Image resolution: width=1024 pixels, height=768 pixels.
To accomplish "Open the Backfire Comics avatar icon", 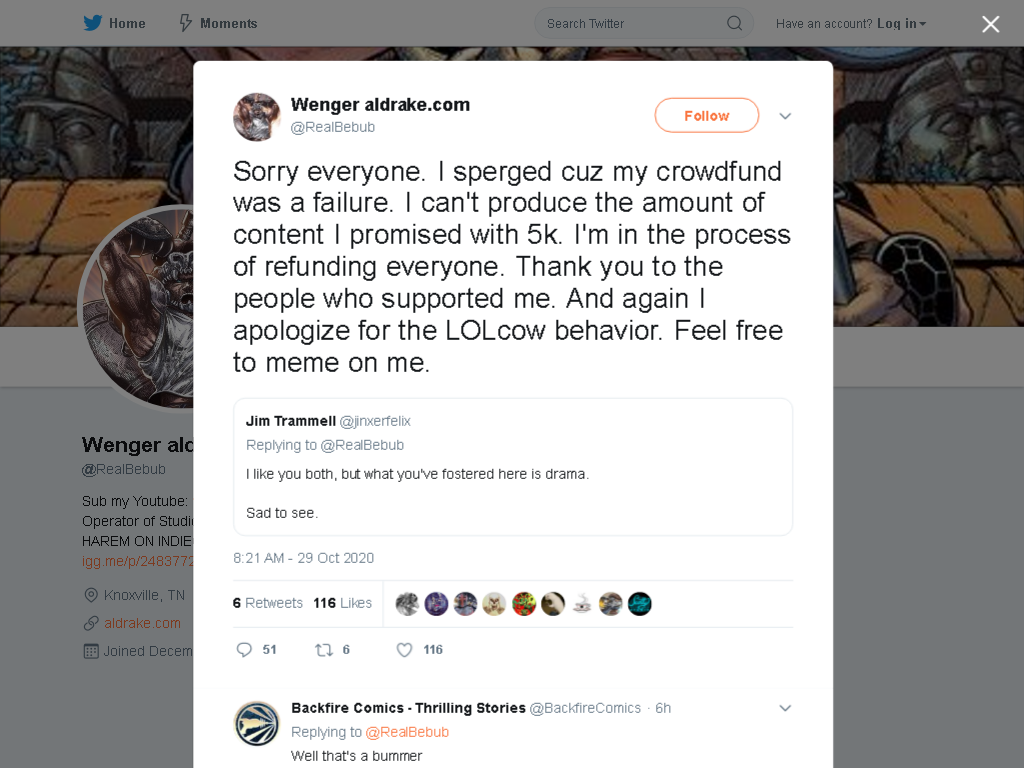I will point(257,724).
